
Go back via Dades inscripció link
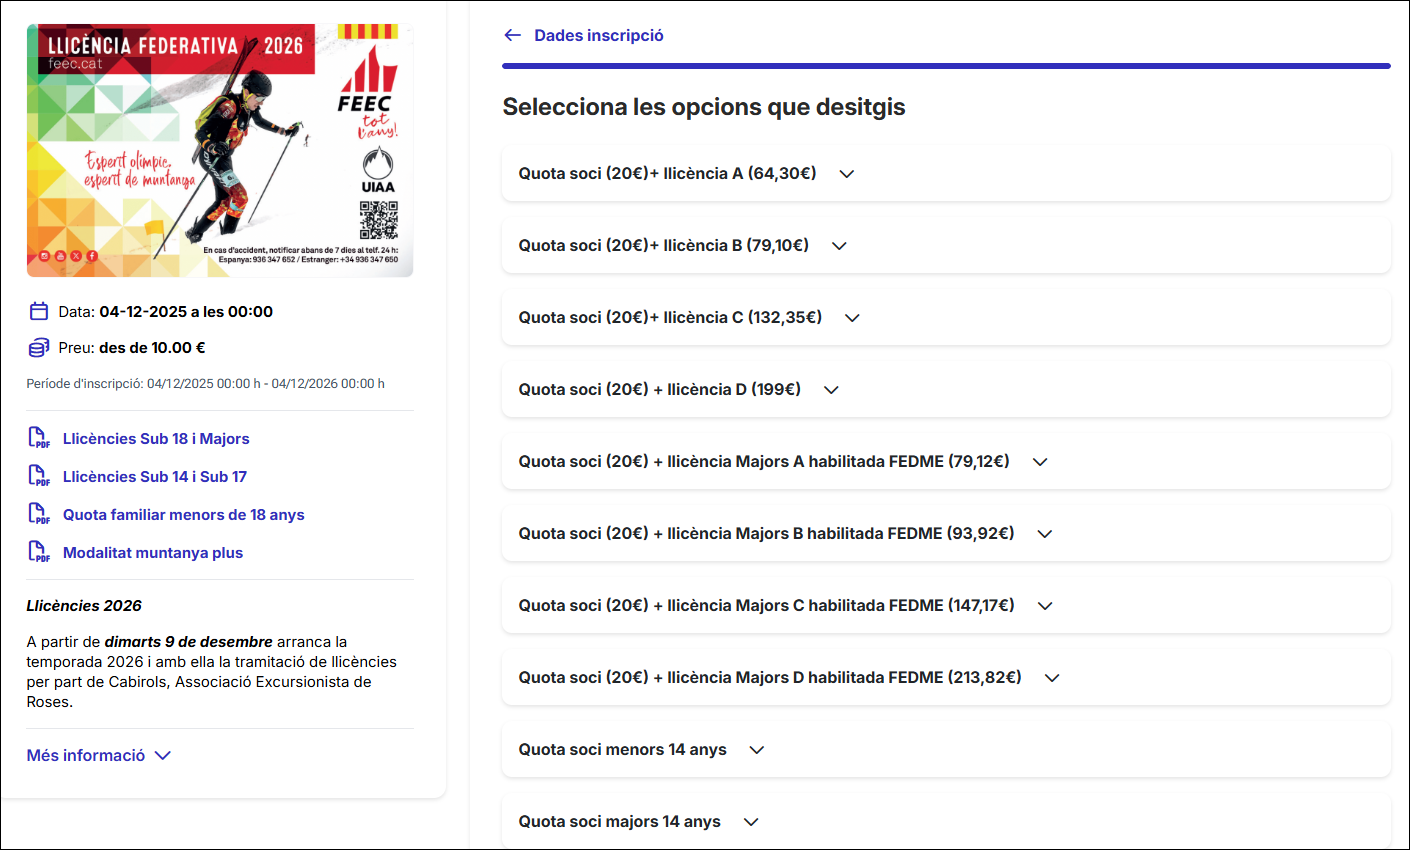click(598, 35)
